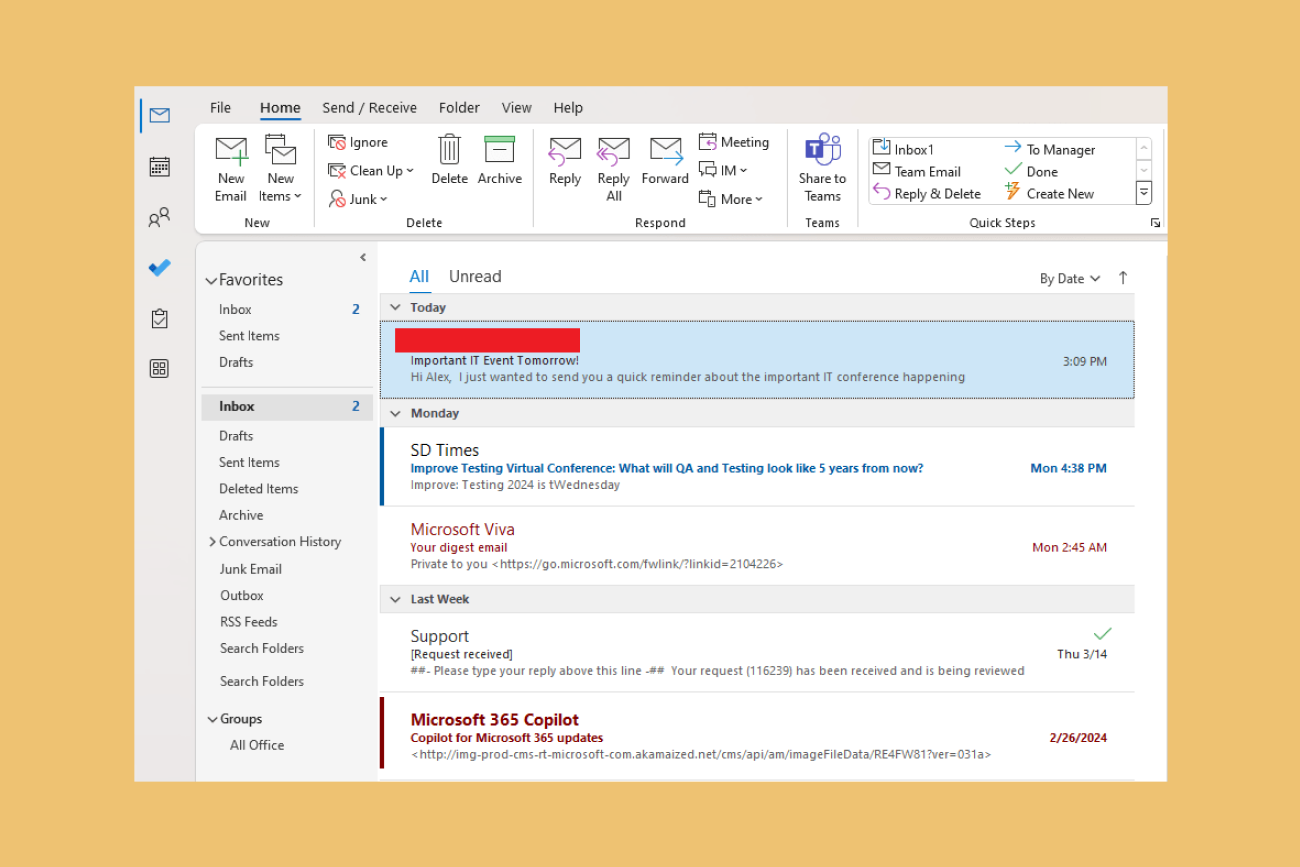Collapse the Groups section
The width and height of the screenshot is (1300, 867).
pos(212,719)
